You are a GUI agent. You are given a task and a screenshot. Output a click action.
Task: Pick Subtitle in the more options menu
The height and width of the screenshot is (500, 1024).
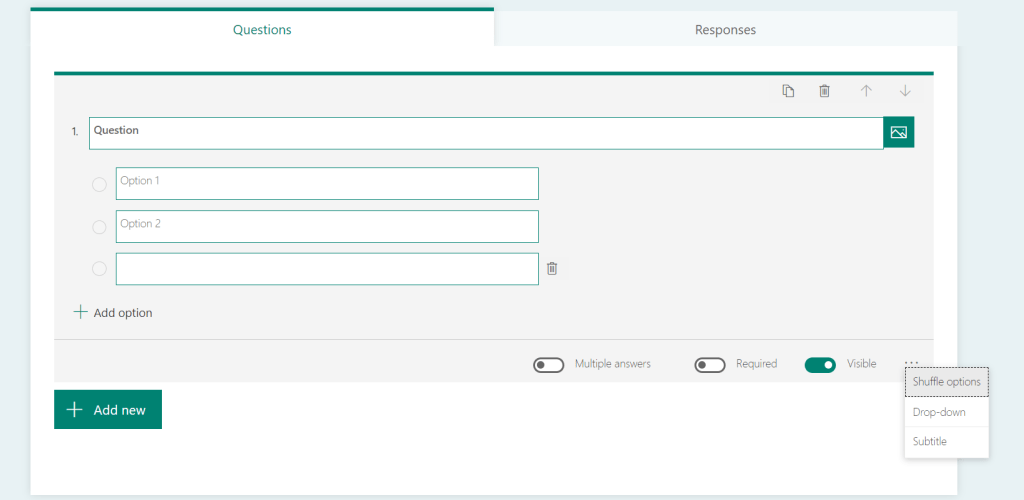(x=929, y=441)
